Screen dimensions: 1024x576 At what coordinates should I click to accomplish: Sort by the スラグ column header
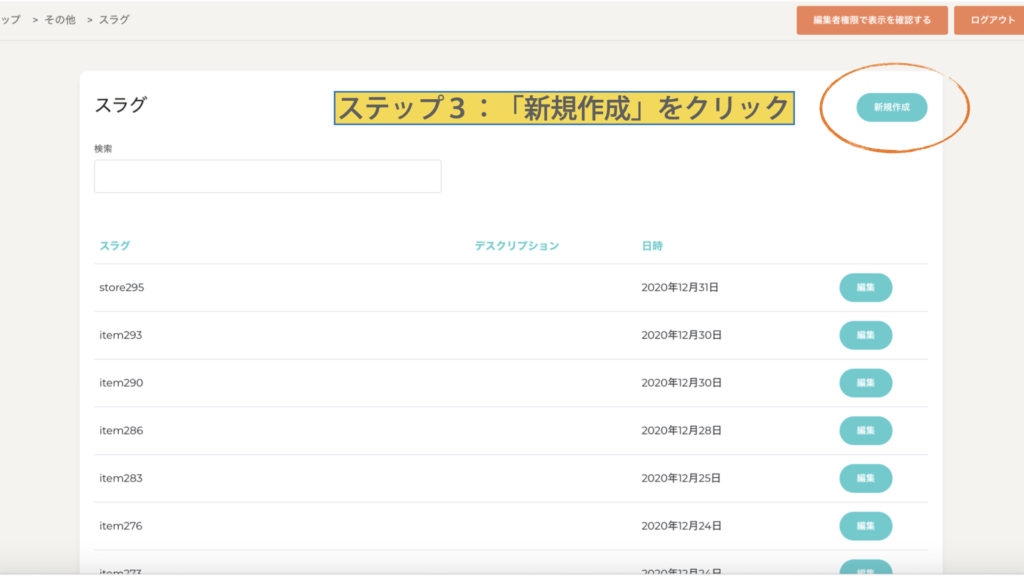pyautogui.click(x=114, y=245)
